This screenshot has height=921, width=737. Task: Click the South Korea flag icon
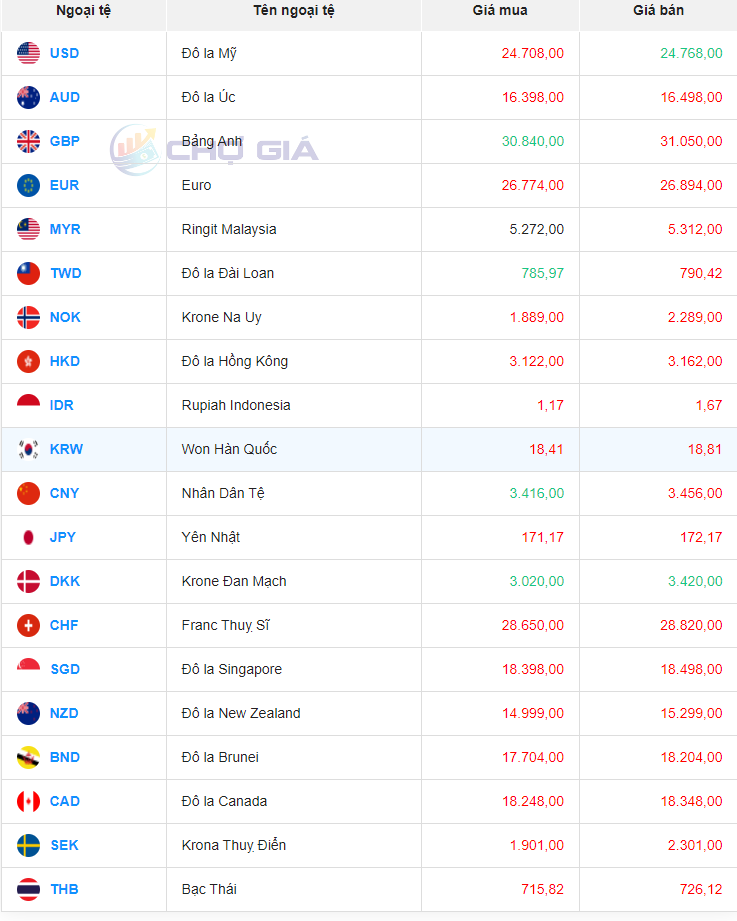(28, 449)
